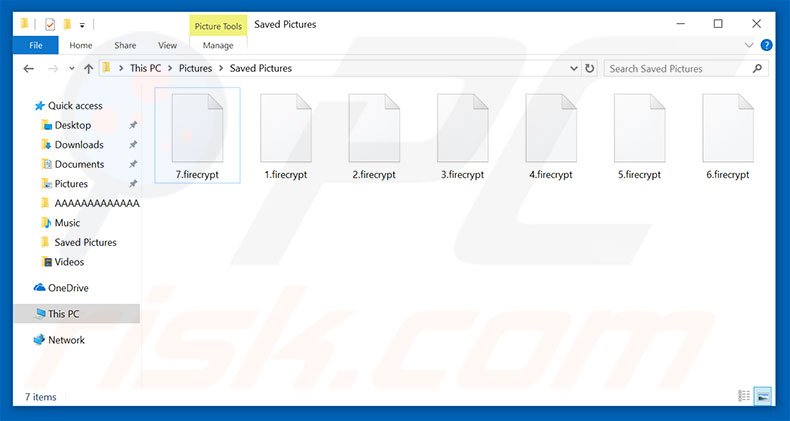Click the Search Saved Pictures field
Screen dimensions: 790x421
tap(686, 68)
